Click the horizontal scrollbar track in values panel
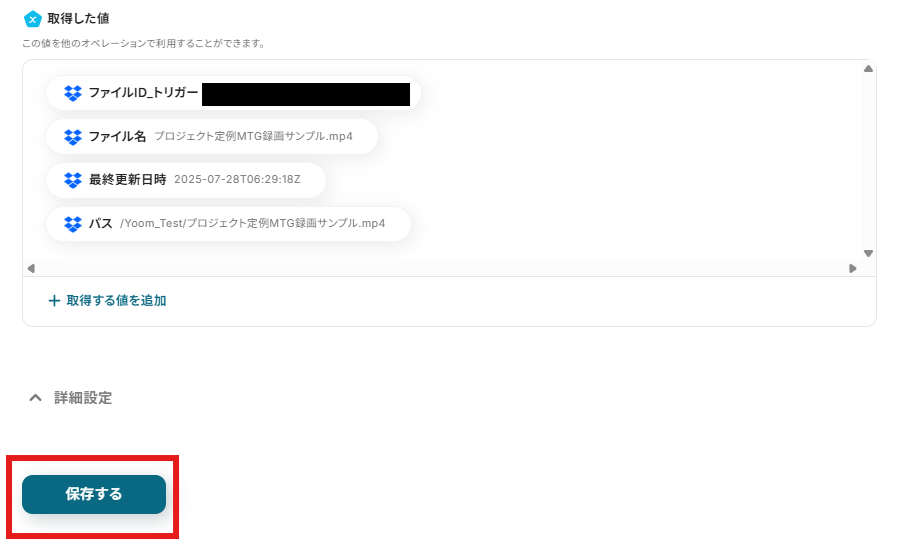Viewport: 903px width, 547px height. 442,268
